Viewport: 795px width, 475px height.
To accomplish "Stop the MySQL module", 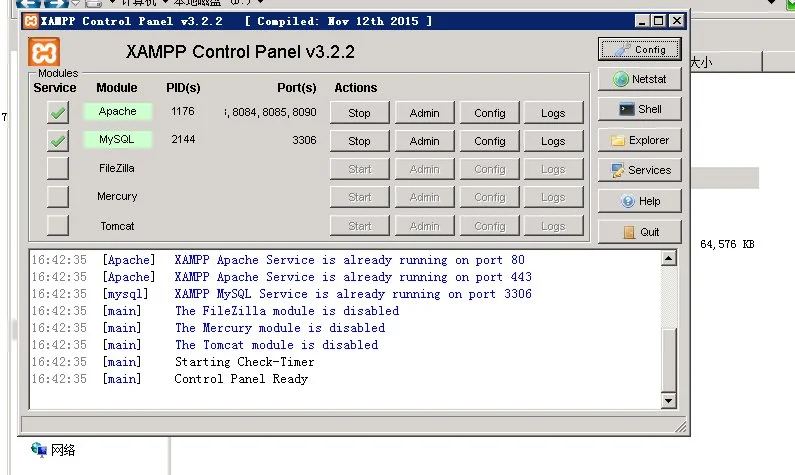I will click(359, 141).
